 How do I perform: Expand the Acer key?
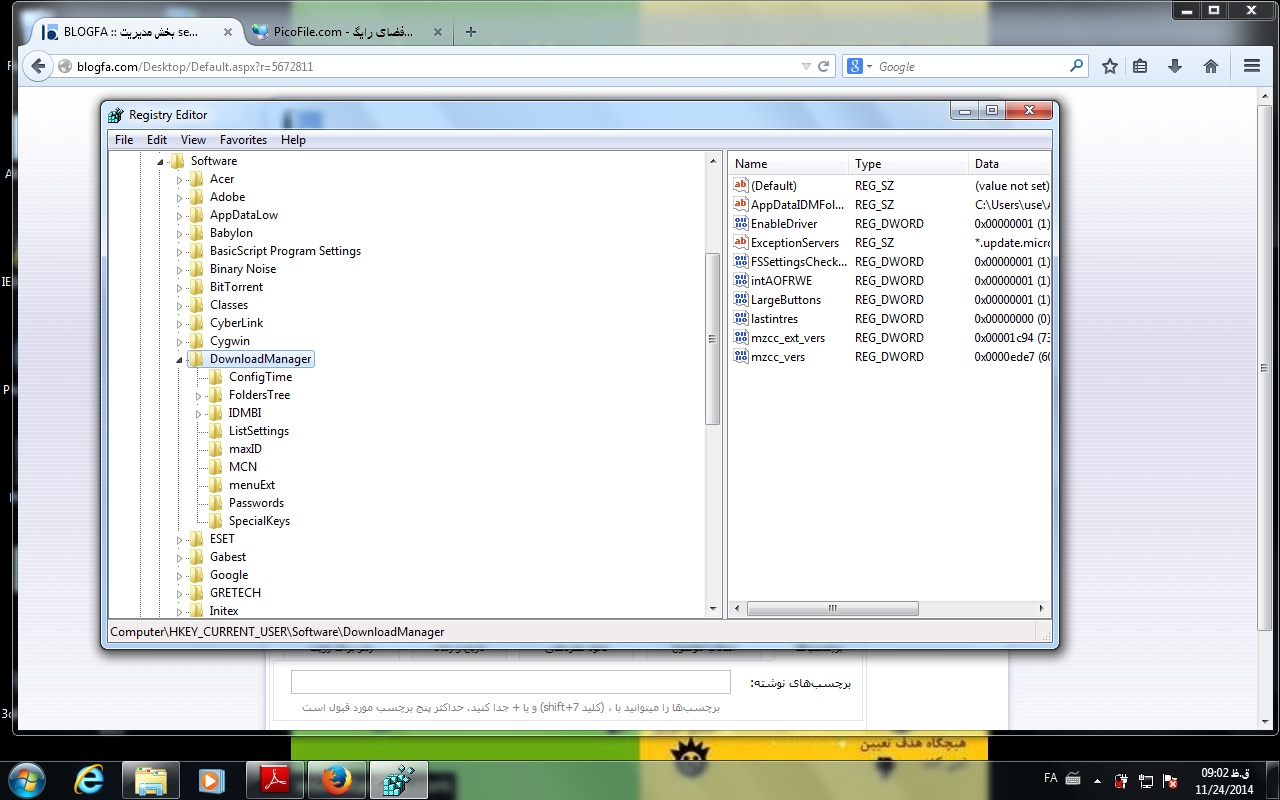pos(180,180)
